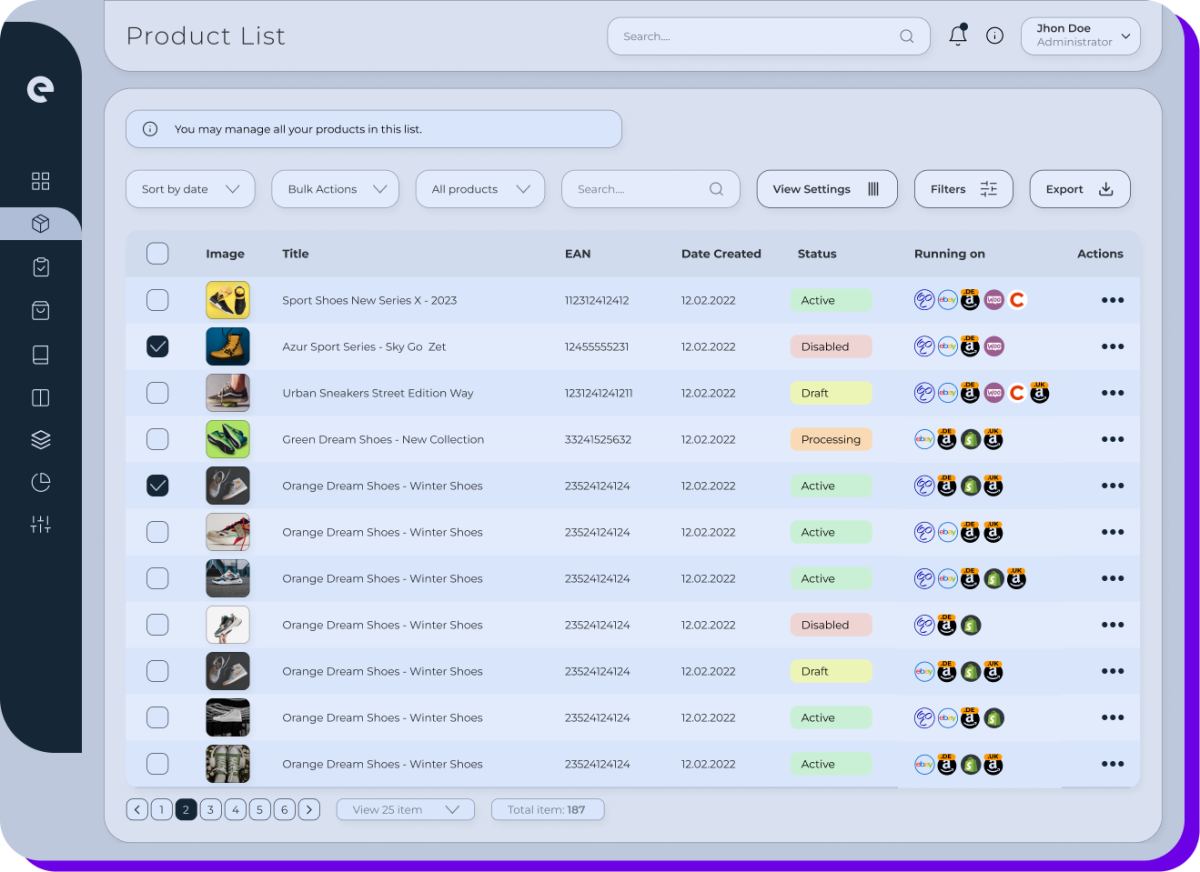This screenshot has height=872, width=1200.
Task: Switch to page 5 of product list
Action: click(259, 809)
